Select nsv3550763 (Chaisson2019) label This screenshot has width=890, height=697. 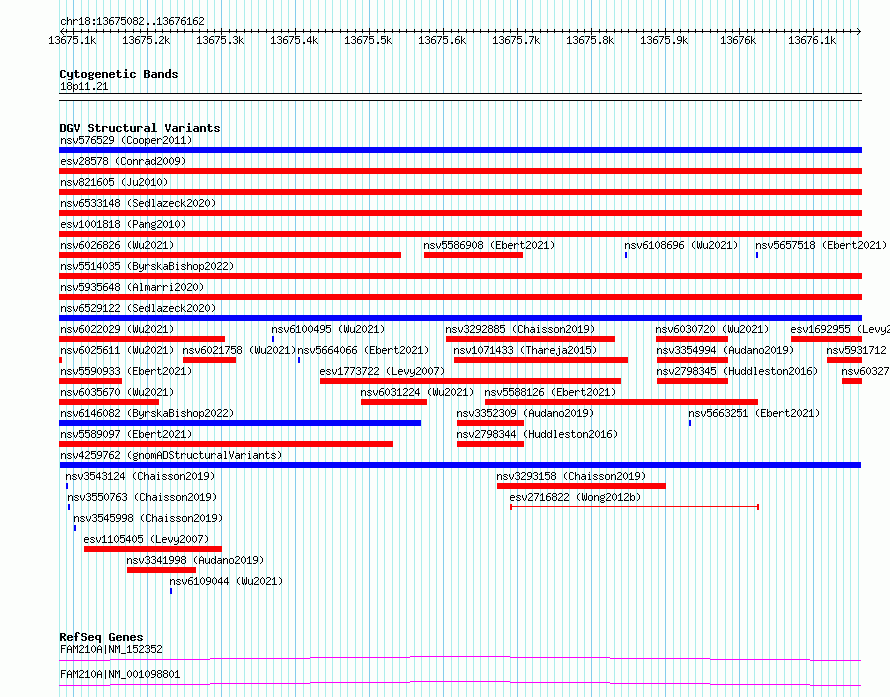[142, 497]
